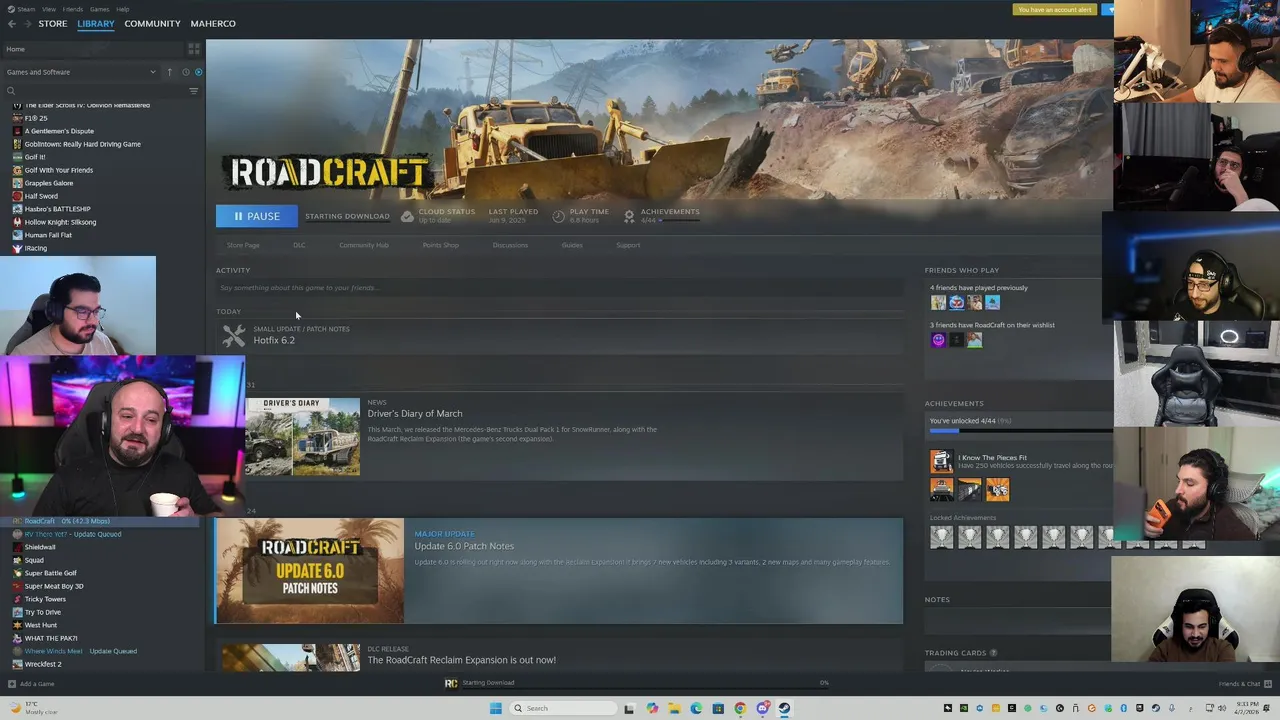Screen dimensions: 1280x720
Task: Select Goblintown: Really Hard Driving Game
Action: point(82,144)
